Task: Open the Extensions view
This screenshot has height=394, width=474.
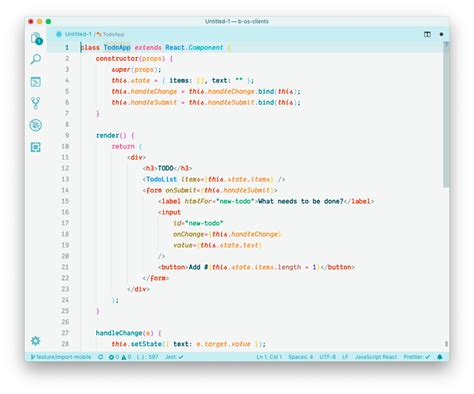Action: point(36,147)
